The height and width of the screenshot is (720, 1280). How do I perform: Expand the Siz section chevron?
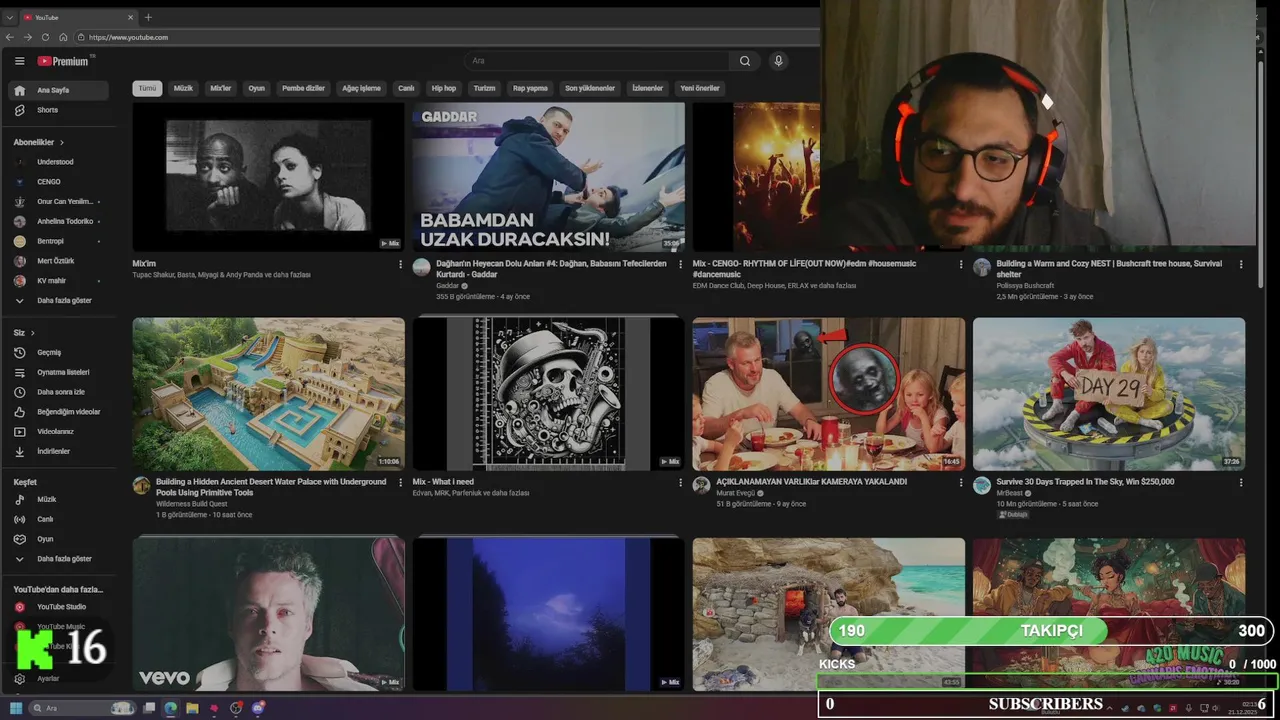tap(32, 333)
